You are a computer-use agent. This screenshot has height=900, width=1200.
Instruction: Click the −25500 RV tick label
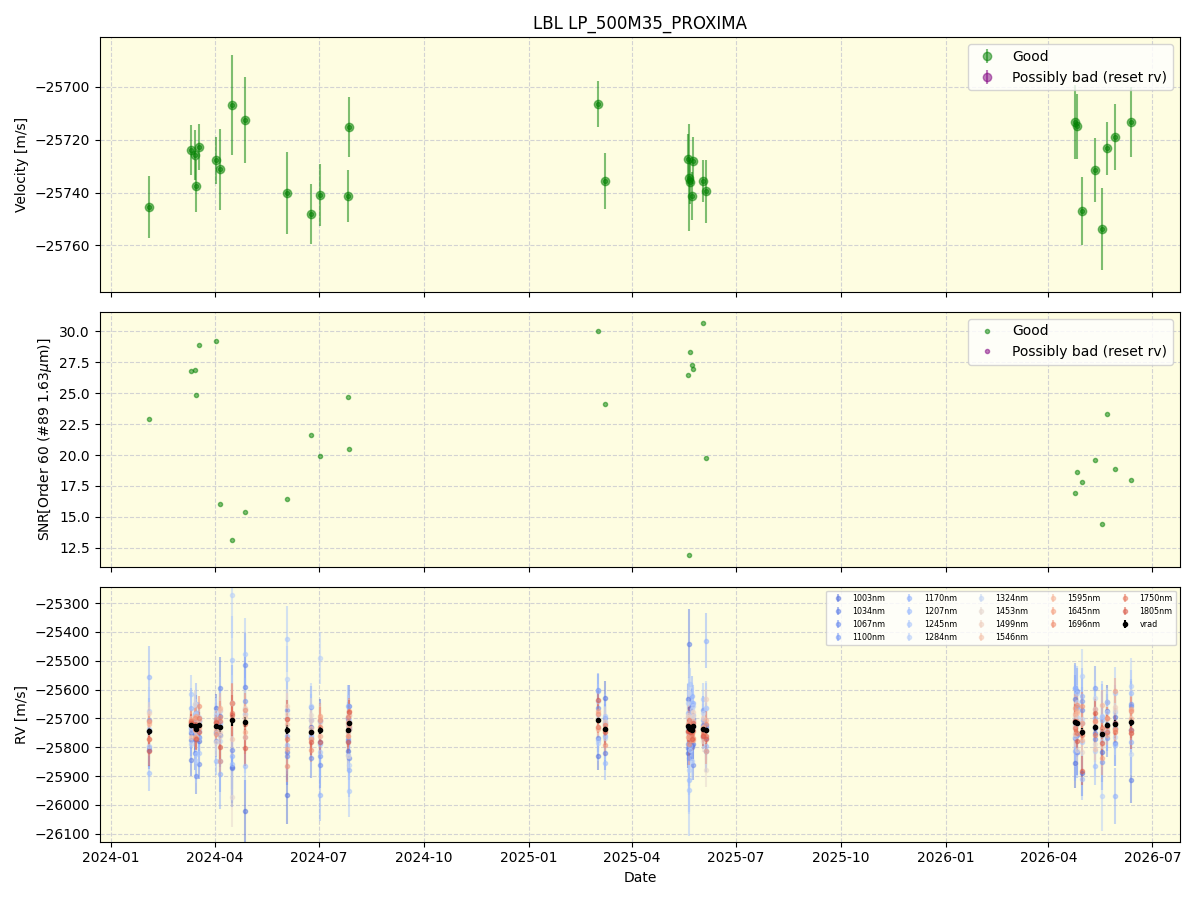tap(64, 662)
